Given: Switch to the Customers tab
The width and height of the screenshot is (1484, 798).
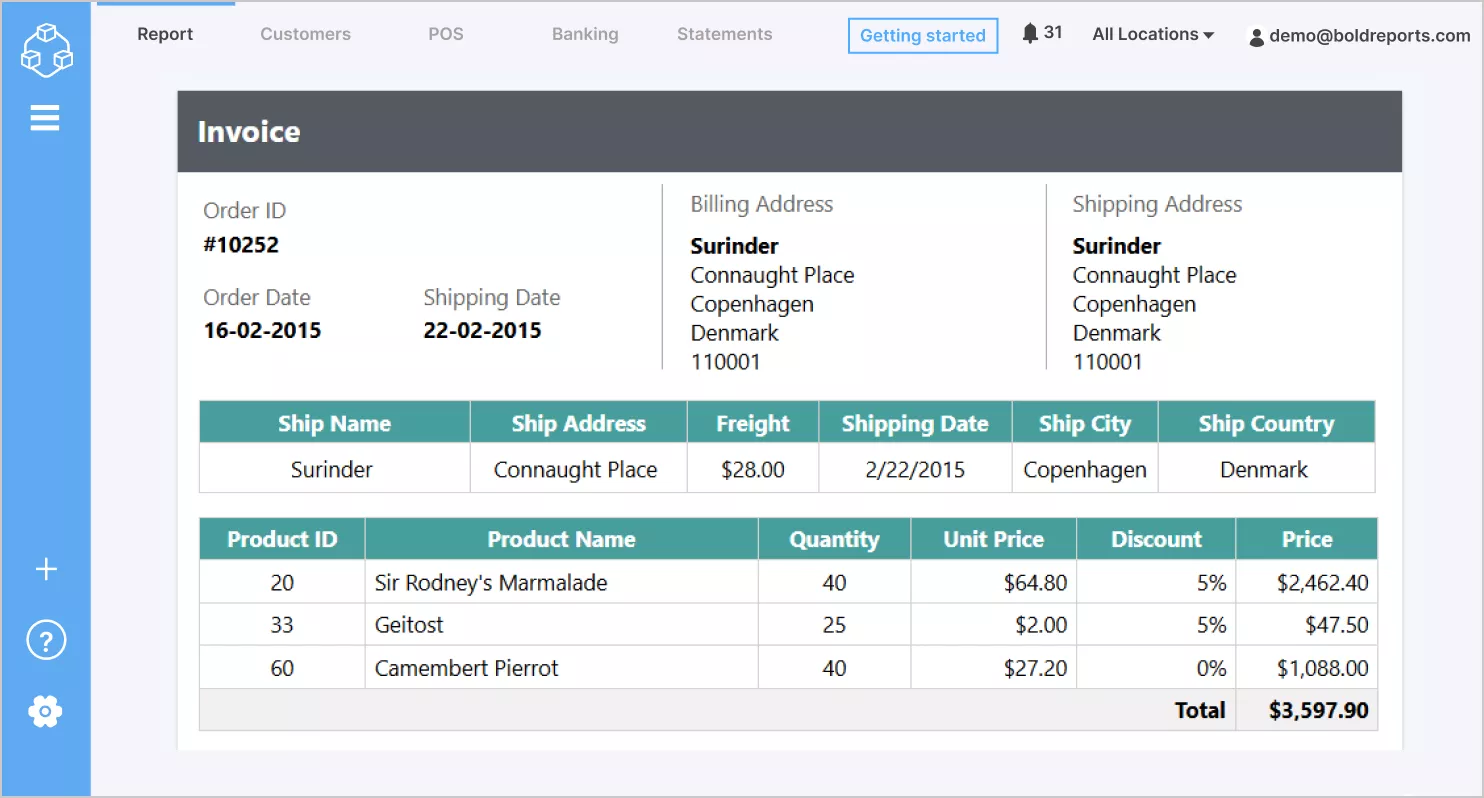Looking at the screenshot, I should point(305,34).
